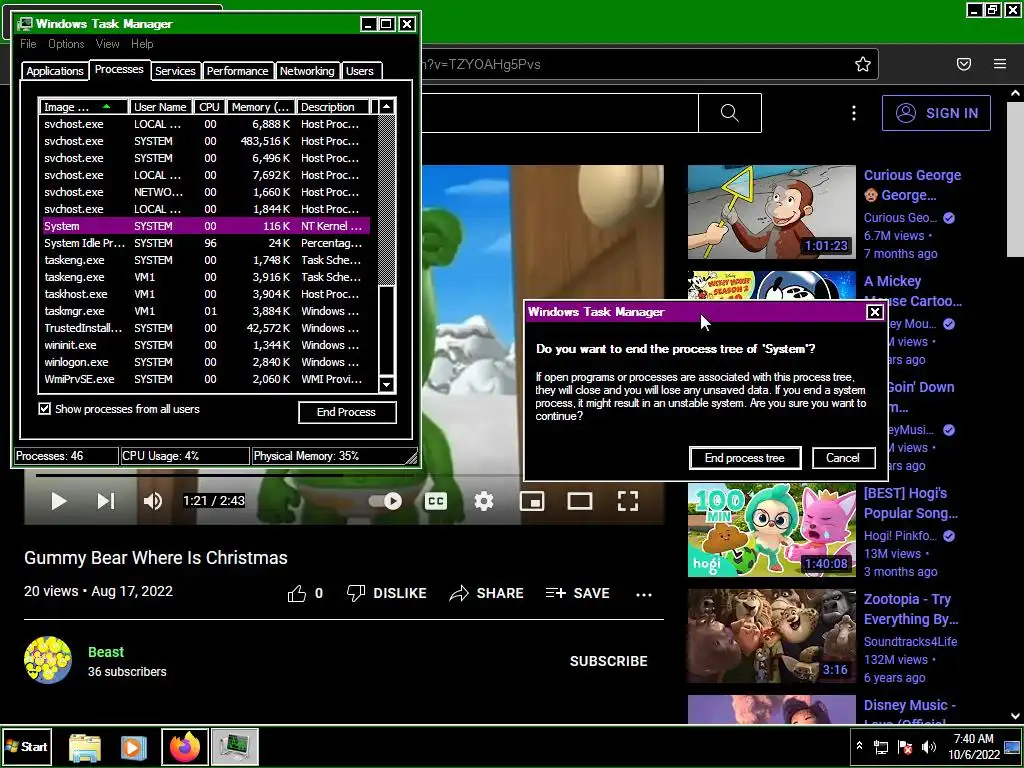Viewport: 1024px width, 768px height.
Task: Open the View menu in Task Manager
Action: tap(108, 44)
